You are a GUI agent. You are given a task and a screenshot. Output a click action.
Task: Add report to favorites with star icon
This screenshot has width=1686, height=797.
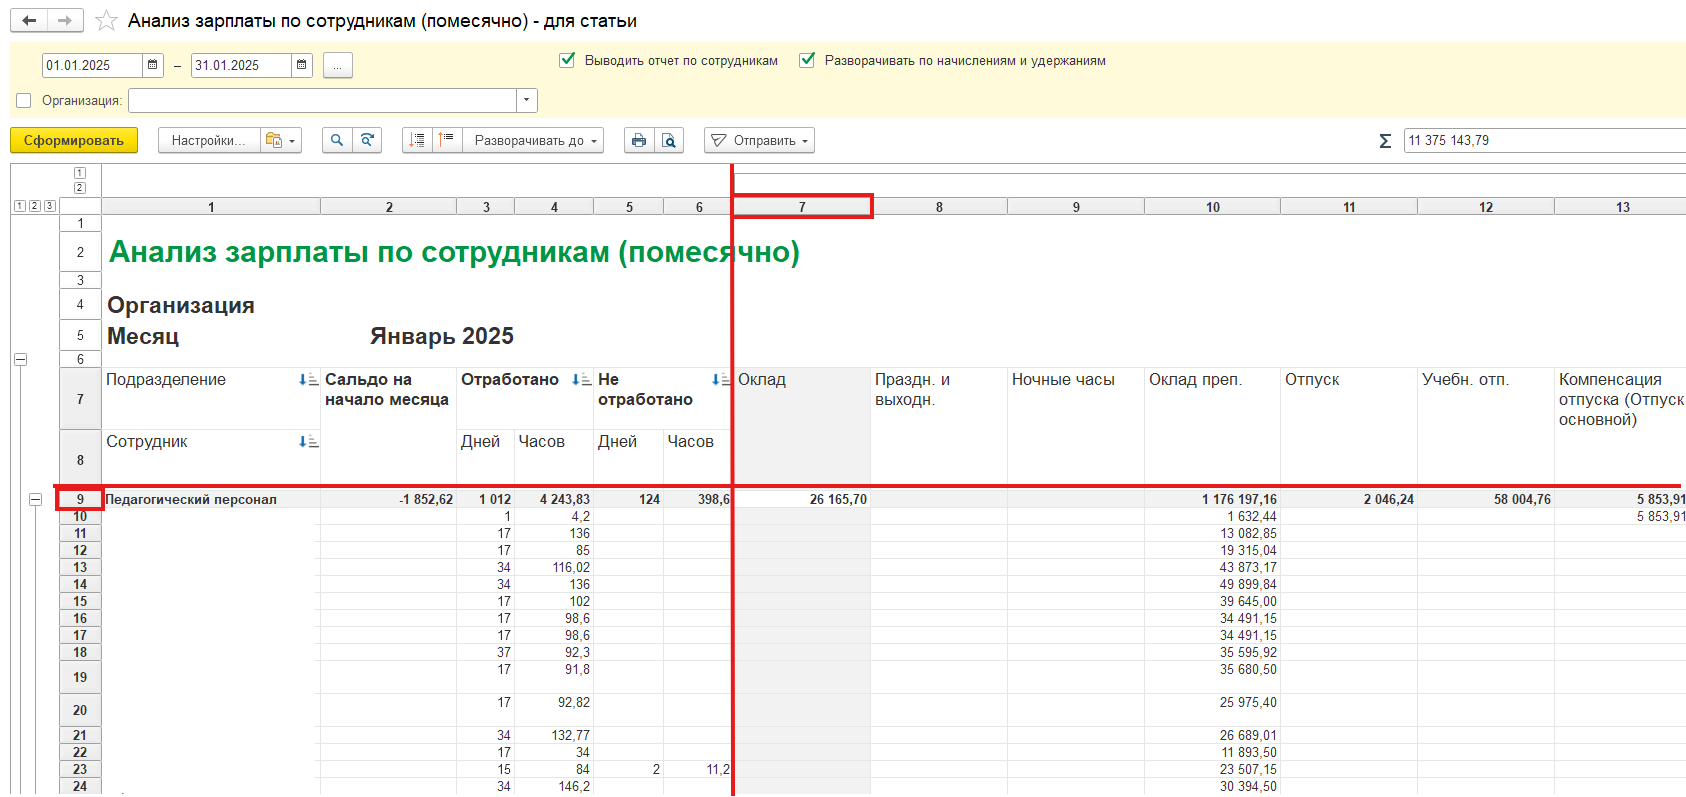point(106,21)
